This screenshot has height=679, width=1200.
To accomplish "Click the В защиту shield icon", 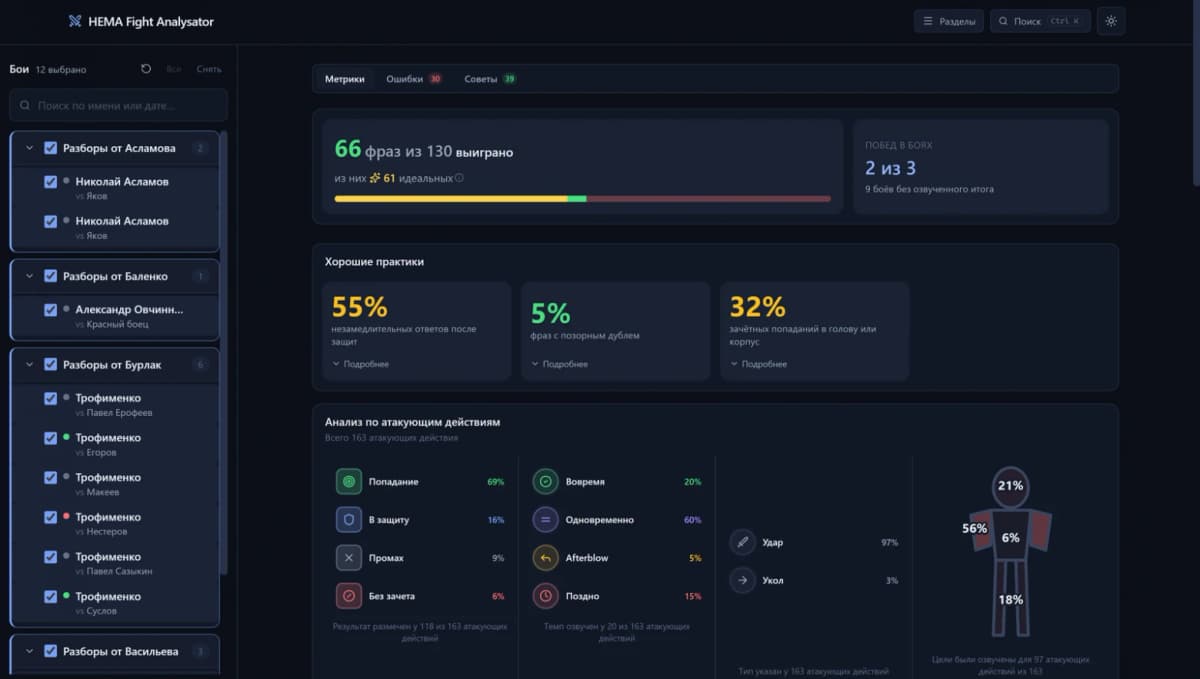I will (x=349, y=520).
